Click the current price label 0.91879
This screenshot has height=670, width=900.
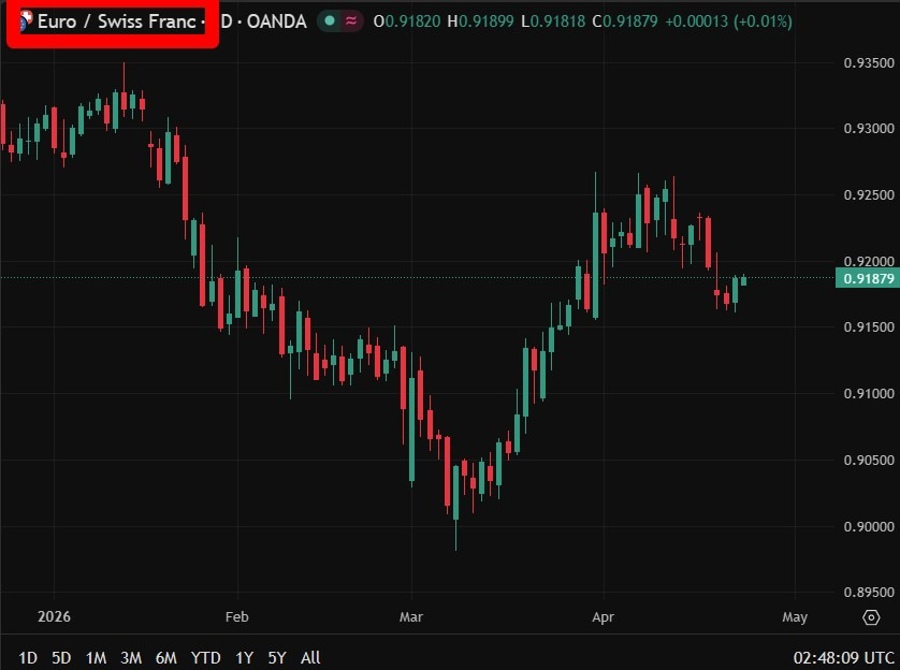click(865, 279)
